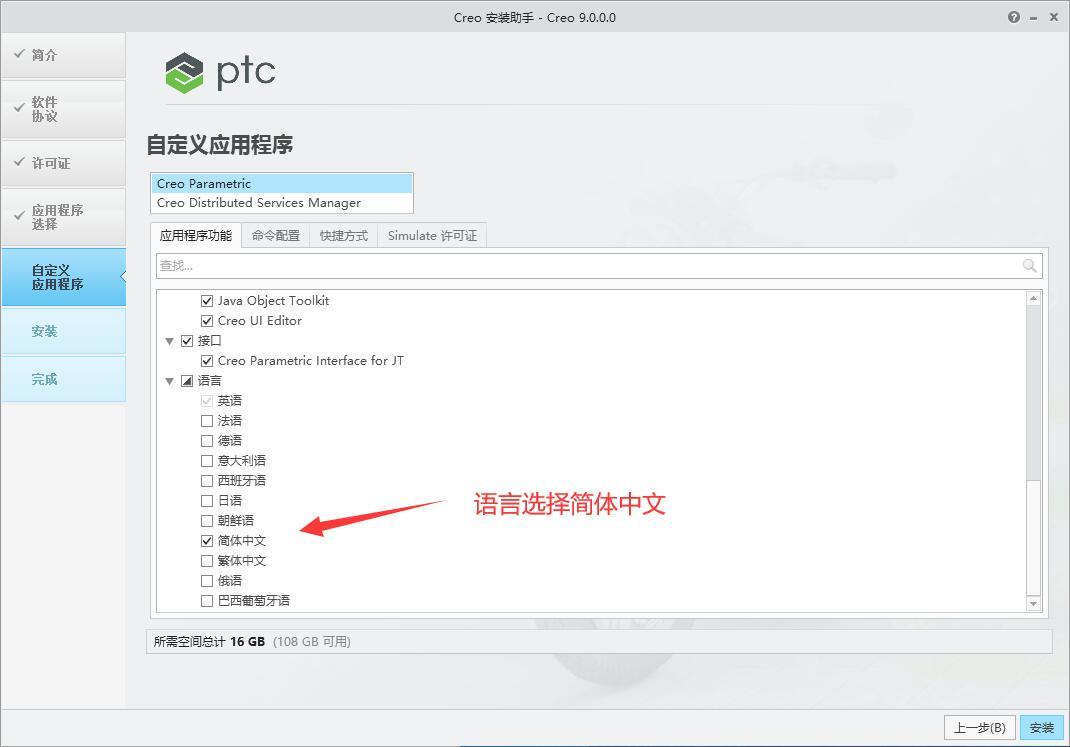Enable the 德语 language checkbox
1070x747 pixels.
[x=207, y=441]
